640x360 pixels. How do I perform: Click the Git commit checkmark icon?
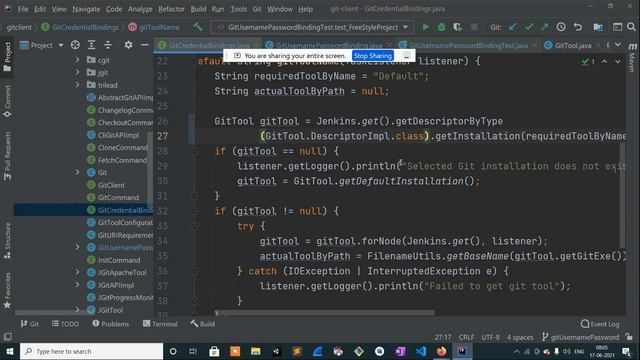[x=529, y=27]
